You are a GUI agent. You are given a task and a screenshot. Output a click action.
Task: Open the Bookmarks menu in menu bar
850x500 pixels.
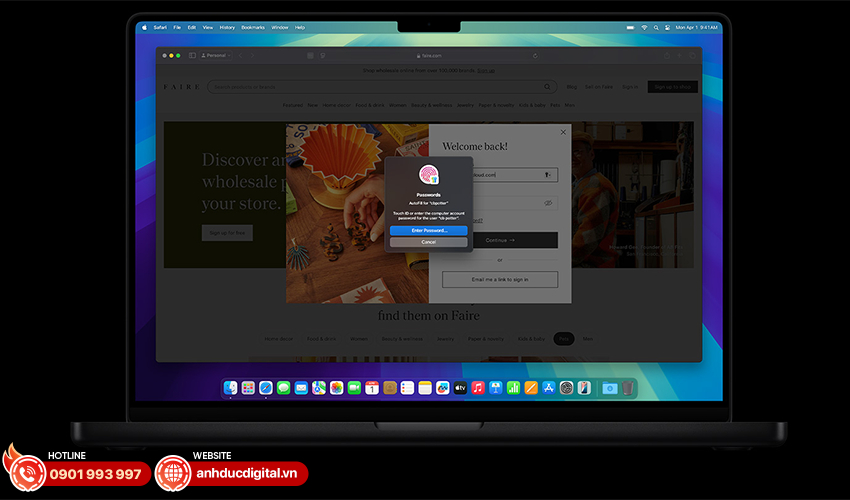[x=253, y=27]
